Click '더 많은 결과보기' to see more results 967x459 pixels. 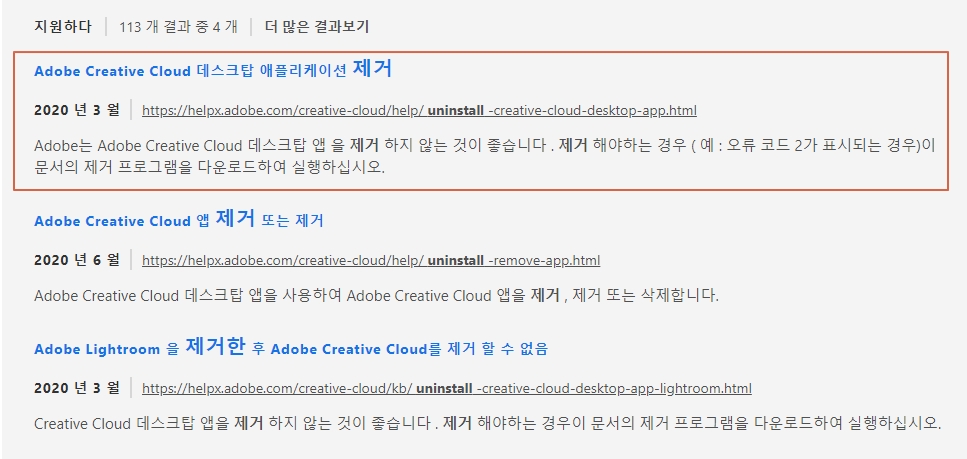(x=316, y=27)
